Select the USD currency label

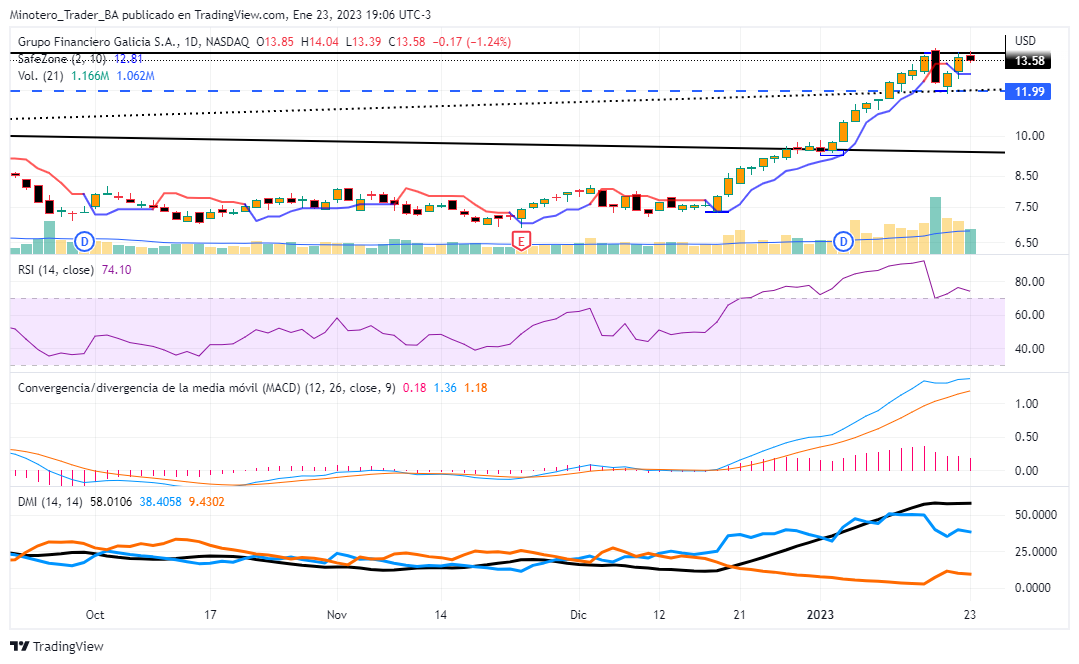1025,41
